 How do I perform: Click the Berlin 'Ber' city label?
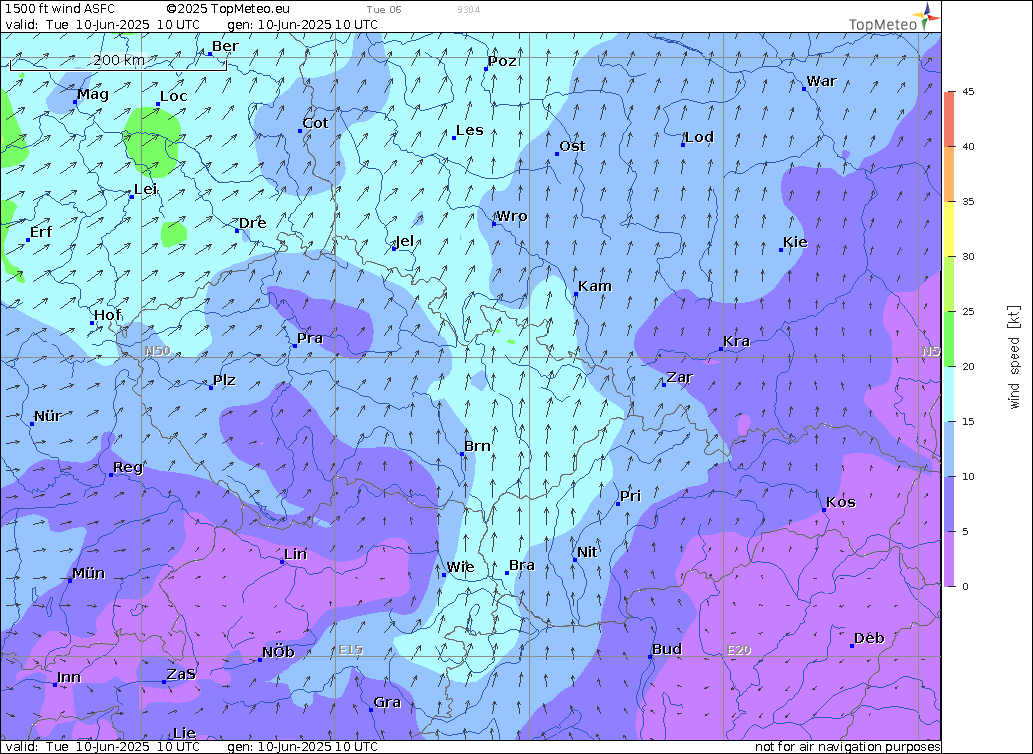click(x=225, y=46)
